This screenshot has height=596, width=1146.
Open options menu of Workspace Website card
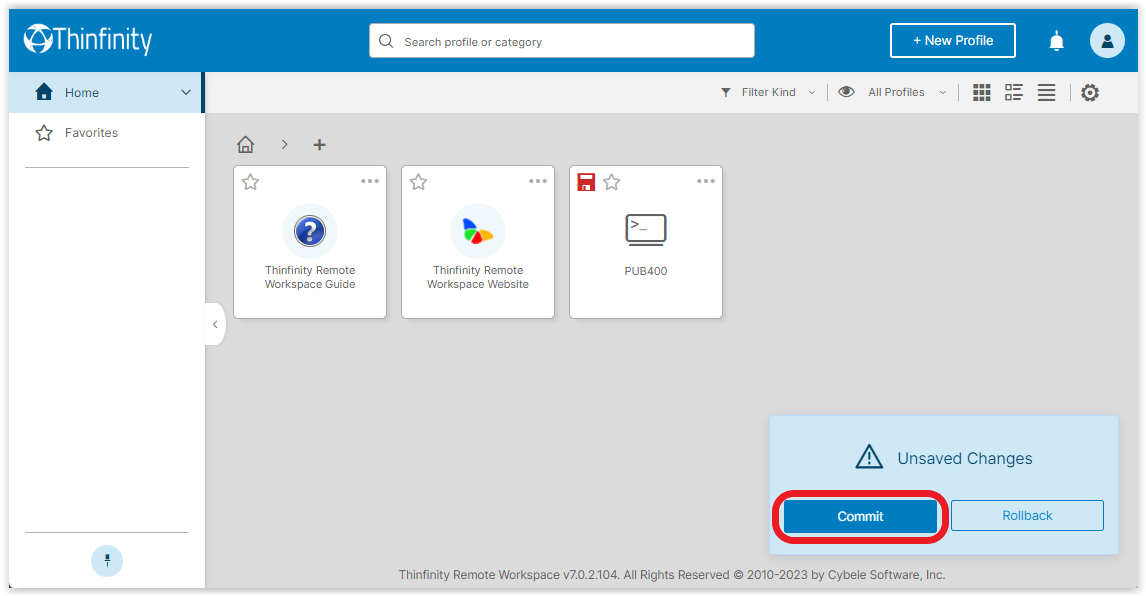tap(538, 181)
